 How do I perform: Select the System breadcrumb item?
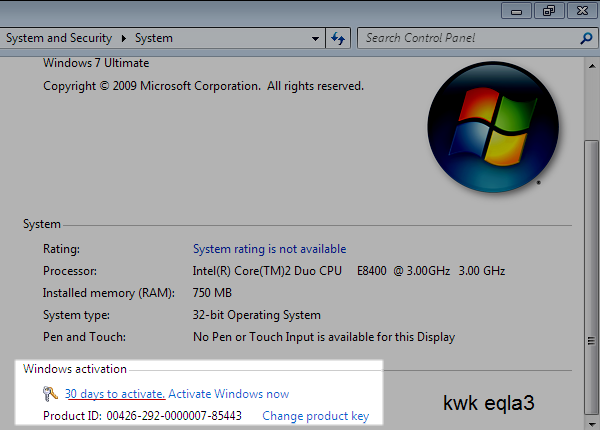click(154, 38)
